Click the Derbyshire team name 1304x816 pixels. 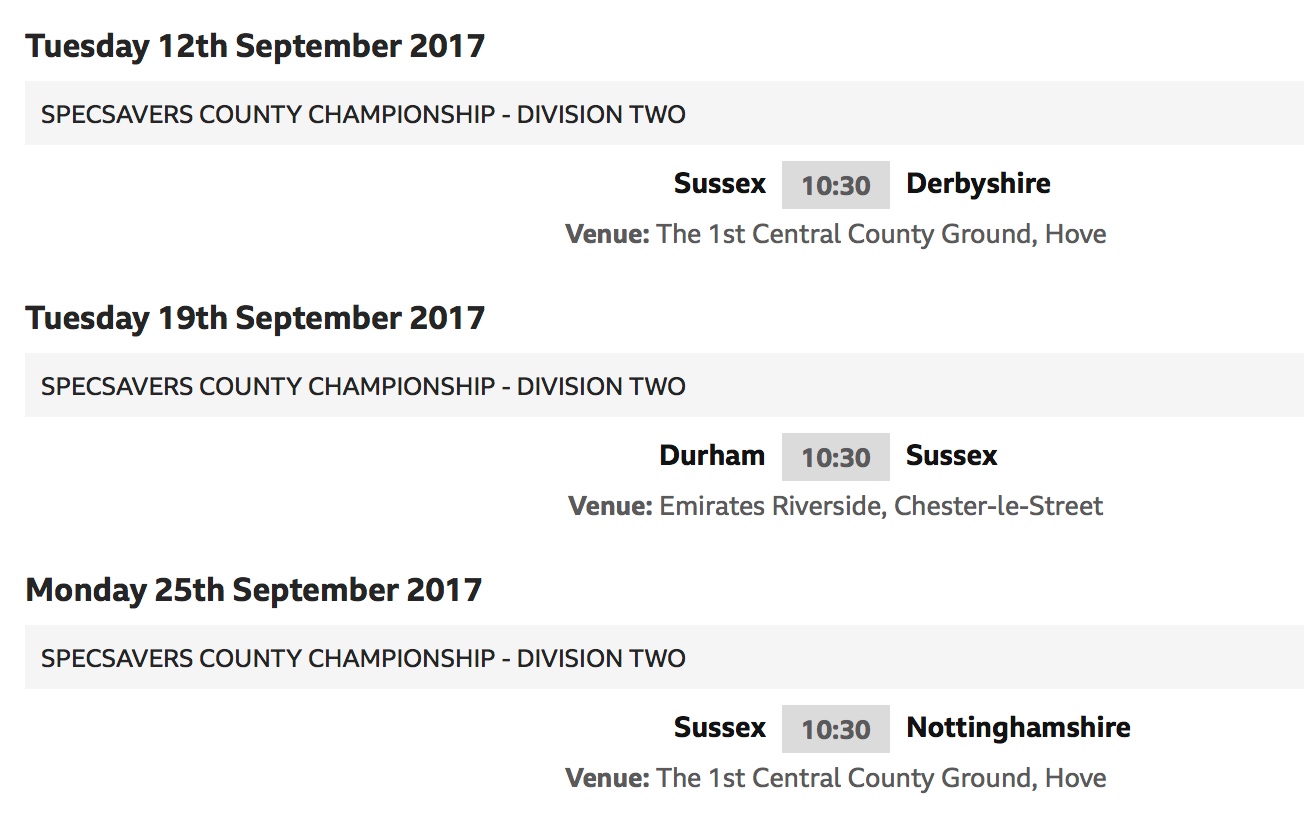tap(978, 184)
